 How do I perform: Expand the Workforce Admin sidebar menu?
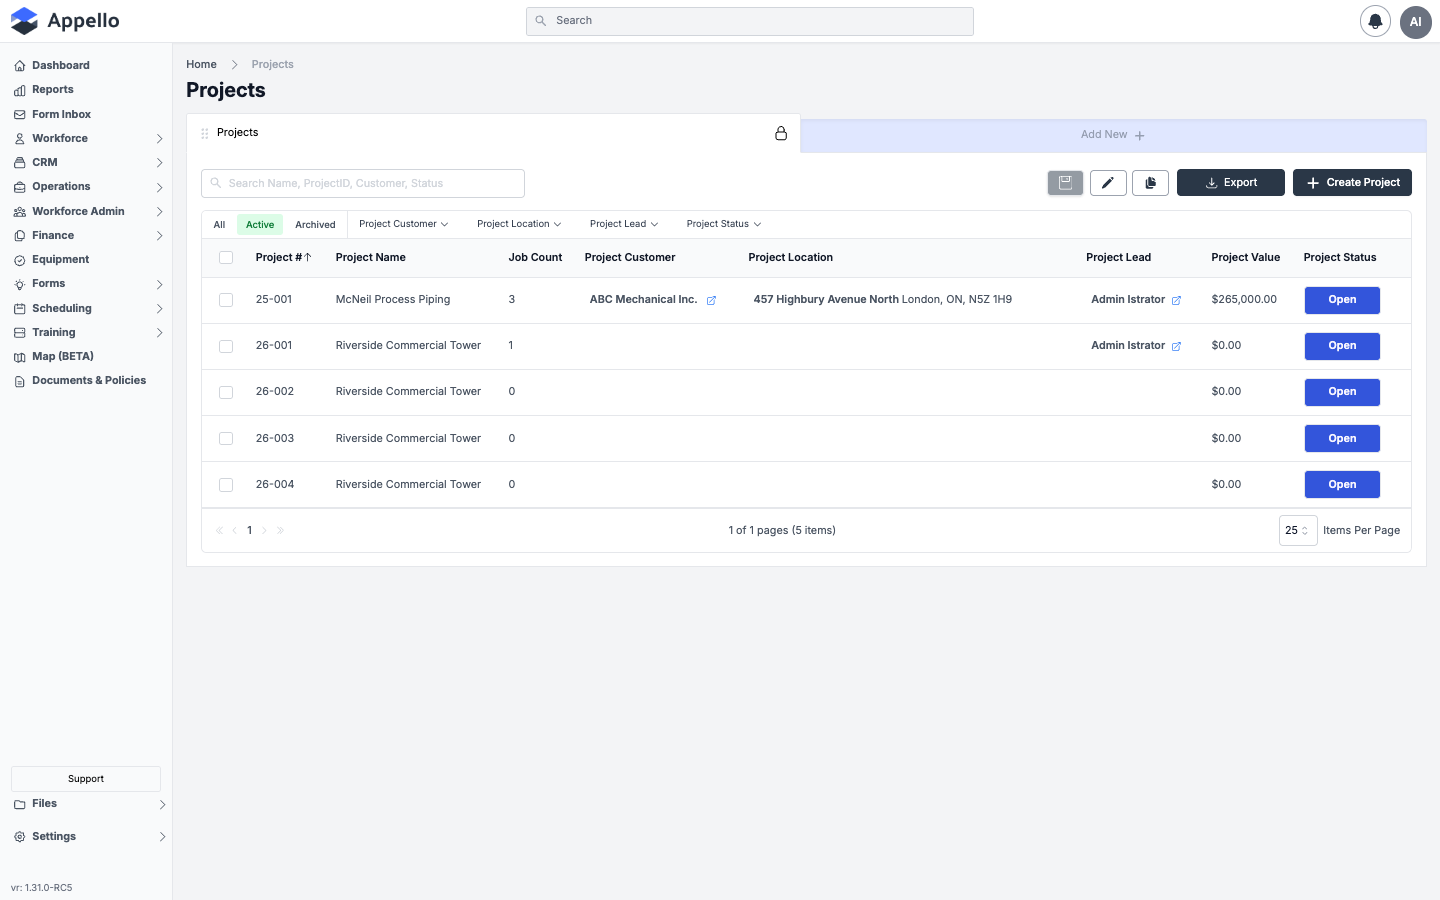click(159, 212)
